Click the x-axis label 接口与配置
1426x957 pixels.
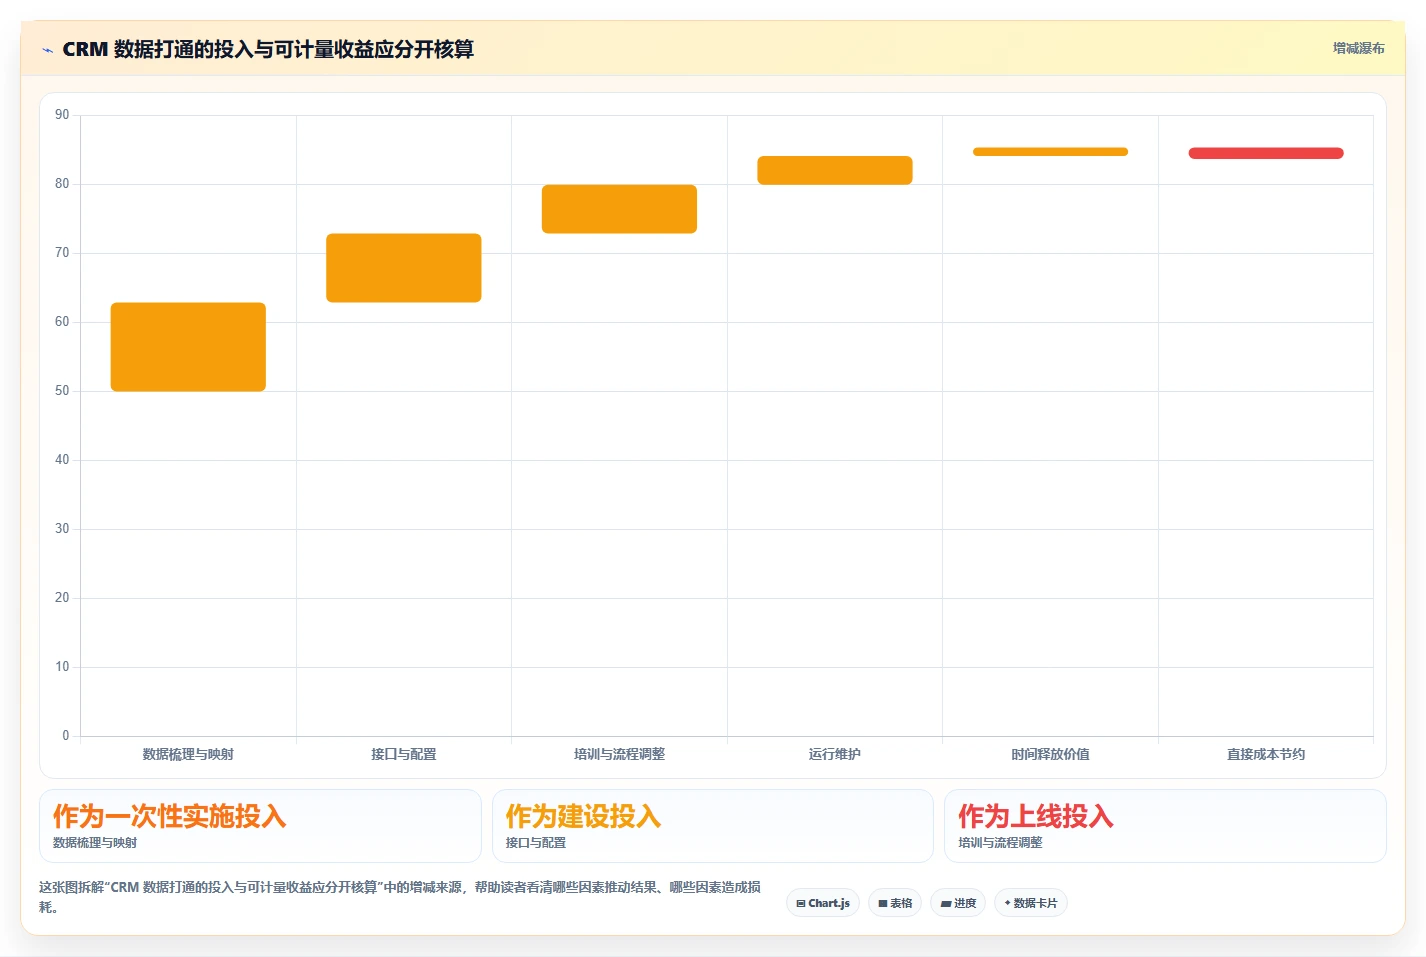(x=404, y=754)
